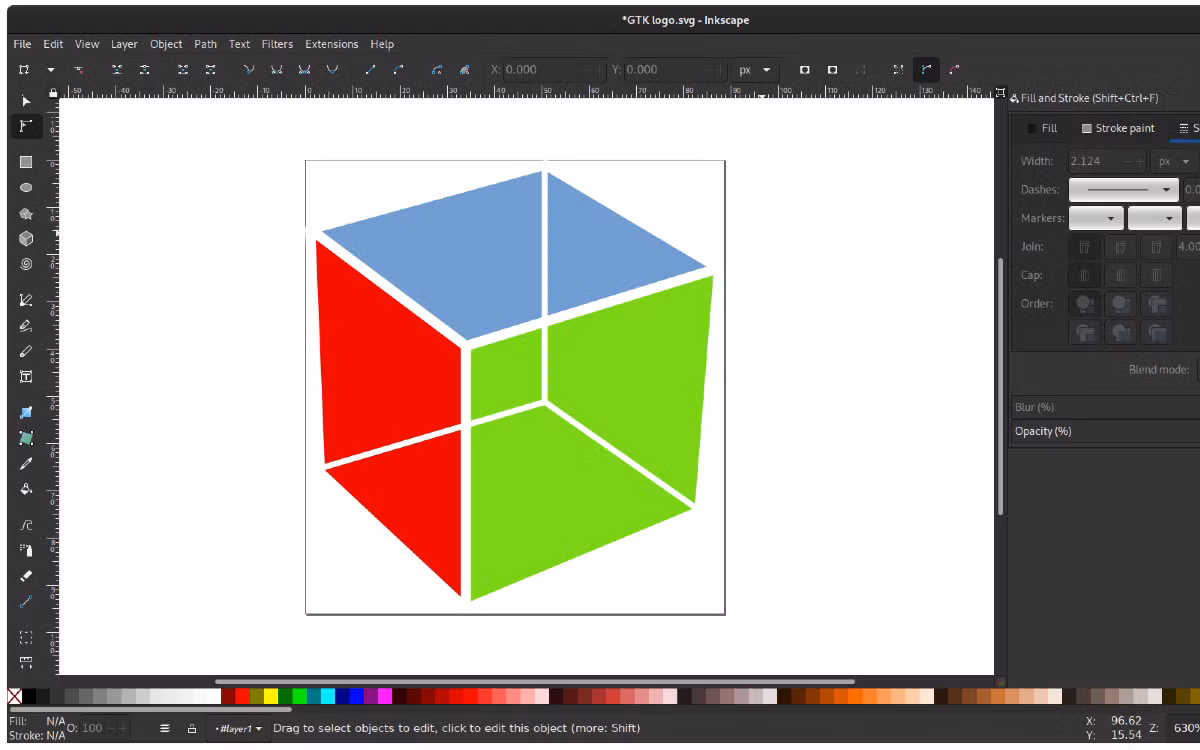Choose the Text tool
1200x750 pixels.
26,377
